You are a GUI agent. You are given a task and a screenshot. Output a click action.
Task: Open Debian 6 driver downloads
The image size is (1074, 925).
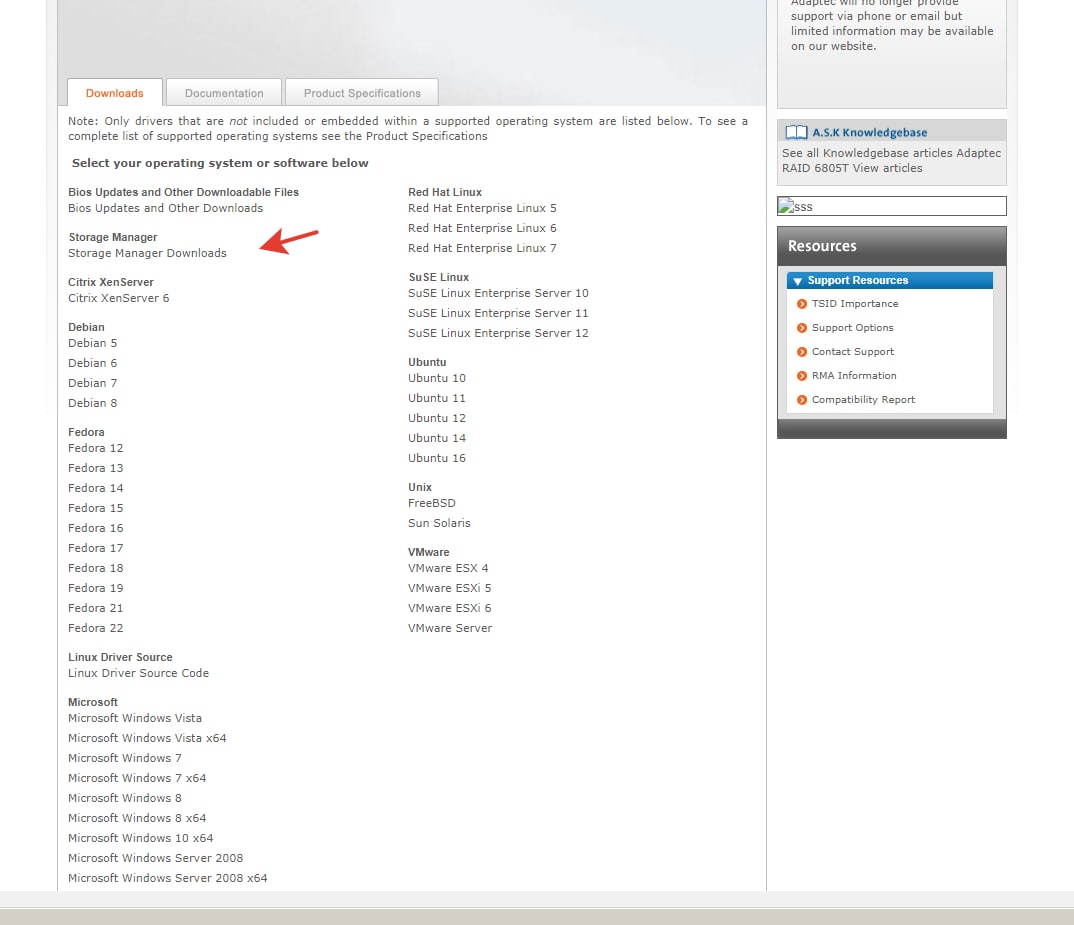[92, 362]
